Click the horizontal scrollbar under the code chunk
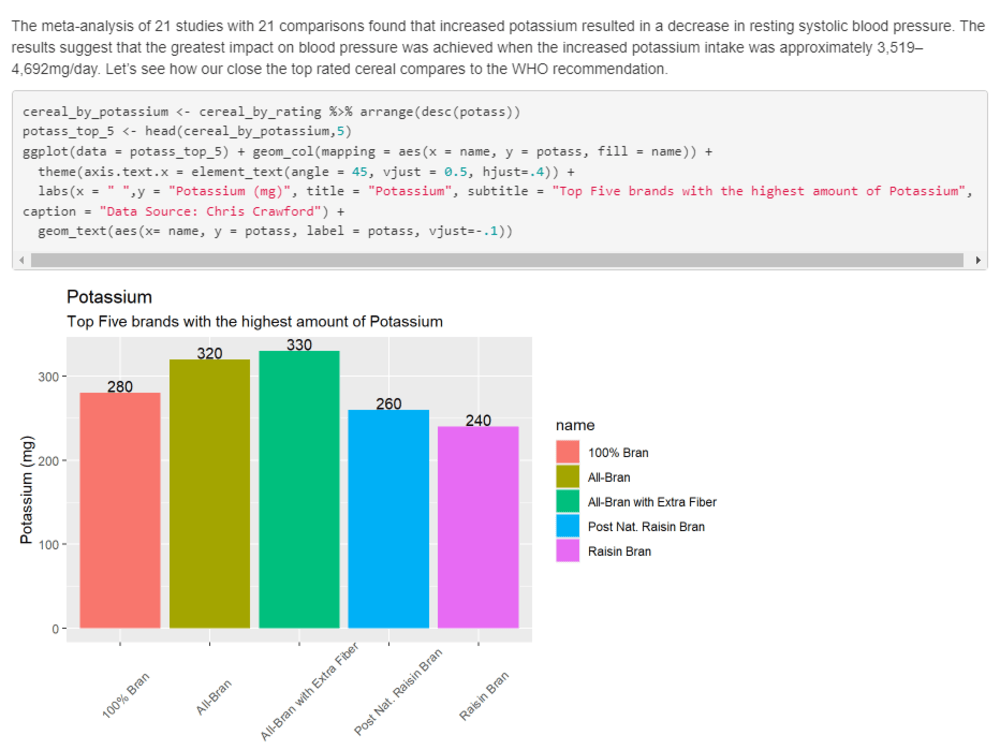The height and width of the screenshot is (750, 1000). [500, 259]
